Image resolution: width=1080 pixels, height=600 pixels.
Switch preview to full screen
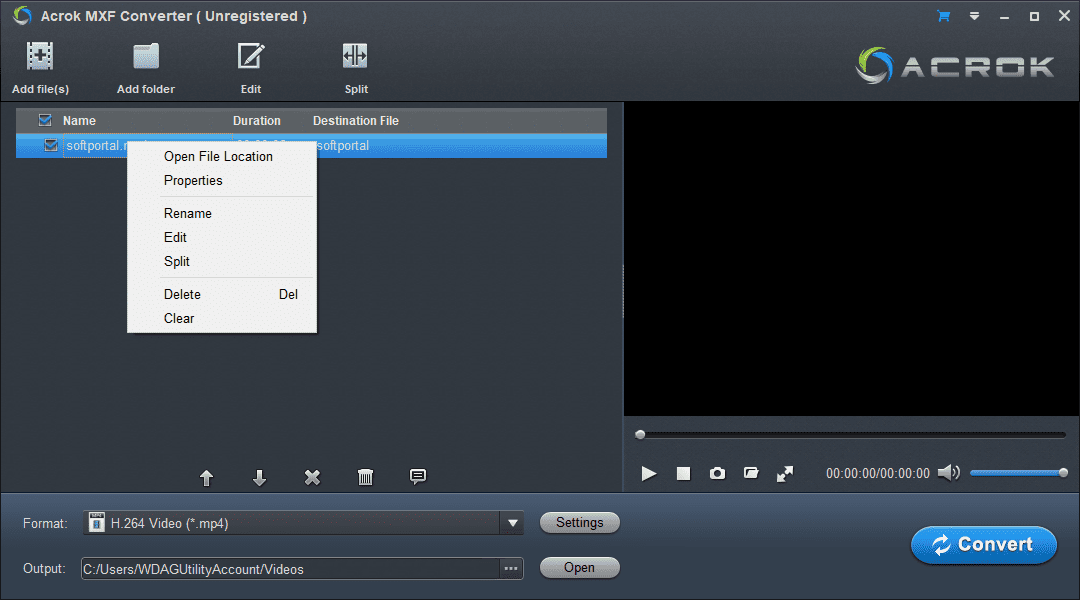[785, 474]
